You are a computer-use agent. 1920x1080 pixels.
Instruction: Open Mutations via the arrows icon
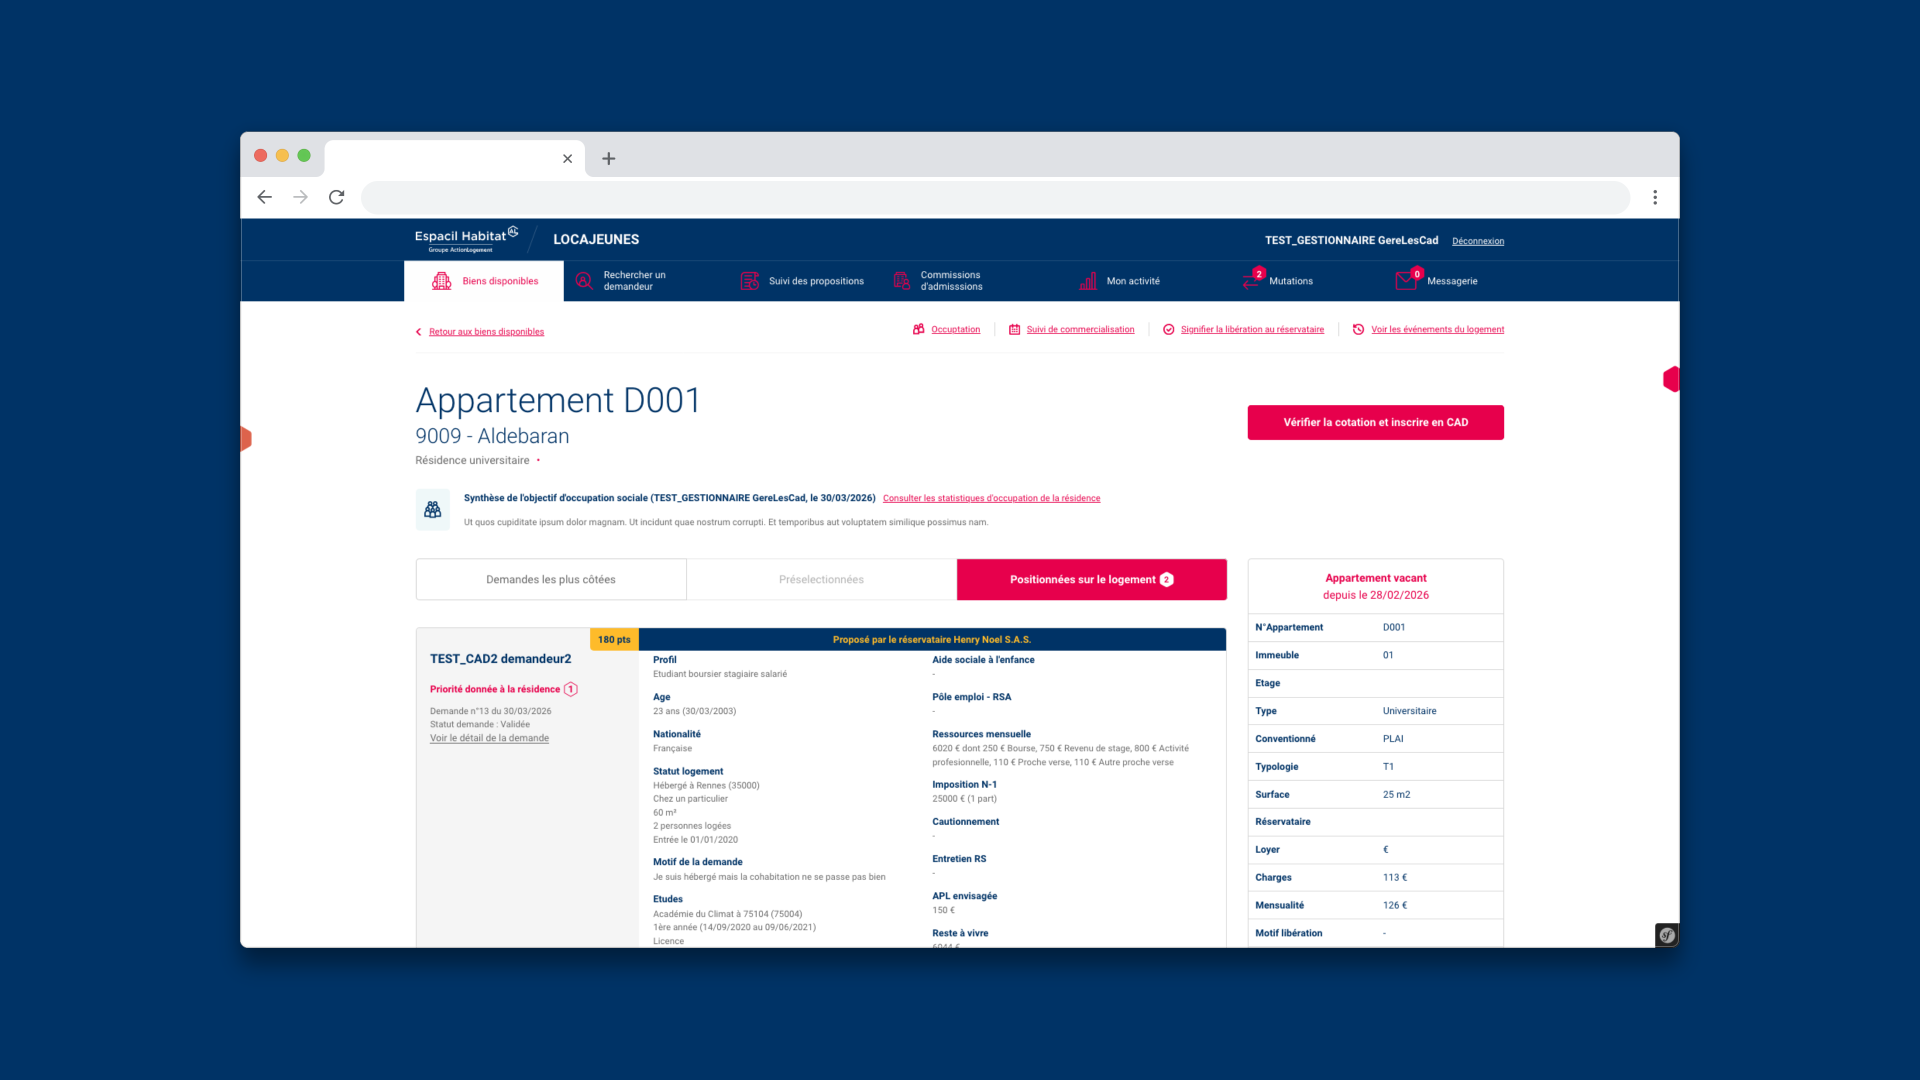tap(1249, 281)
